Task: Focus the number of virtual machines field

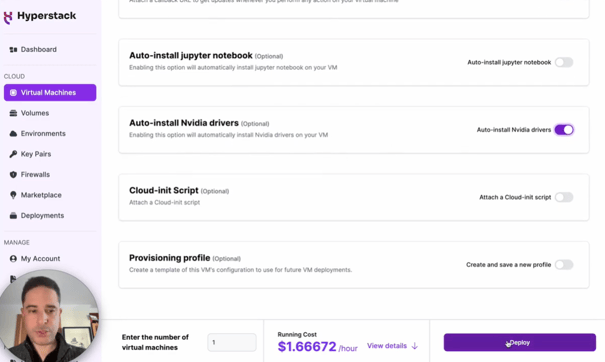Action: [232, 342]
